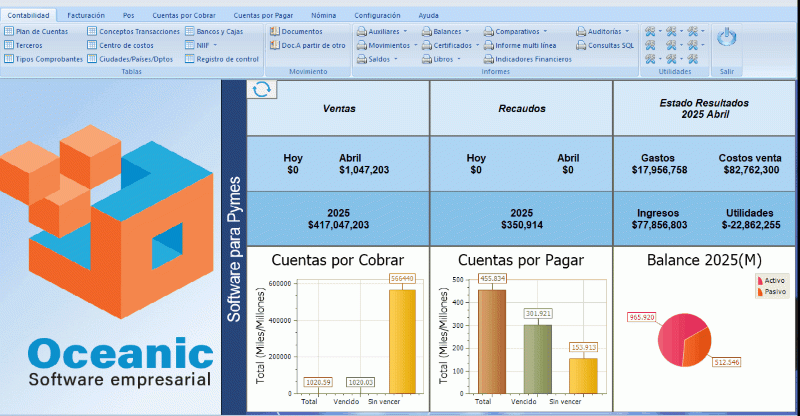Open Bancos y Cajas table
This screenshot has height=416, width=800.
tap(217, 32)
